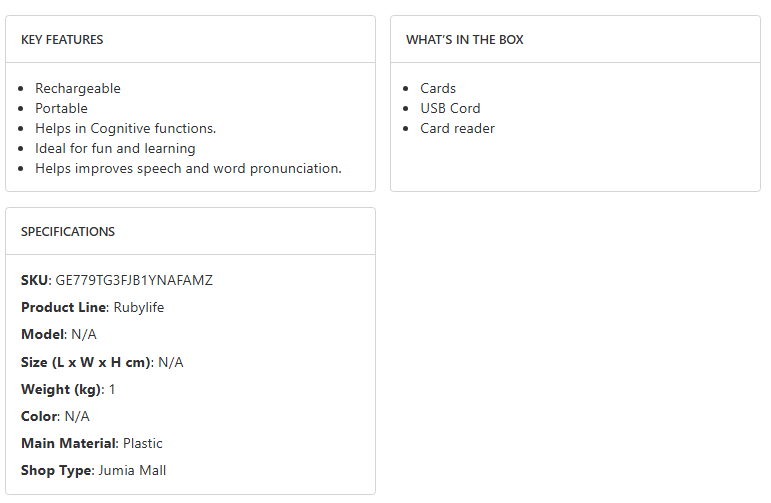Click the speech and word pronunciation line
This screenshot has height=503, width=771.
point(188,168)
